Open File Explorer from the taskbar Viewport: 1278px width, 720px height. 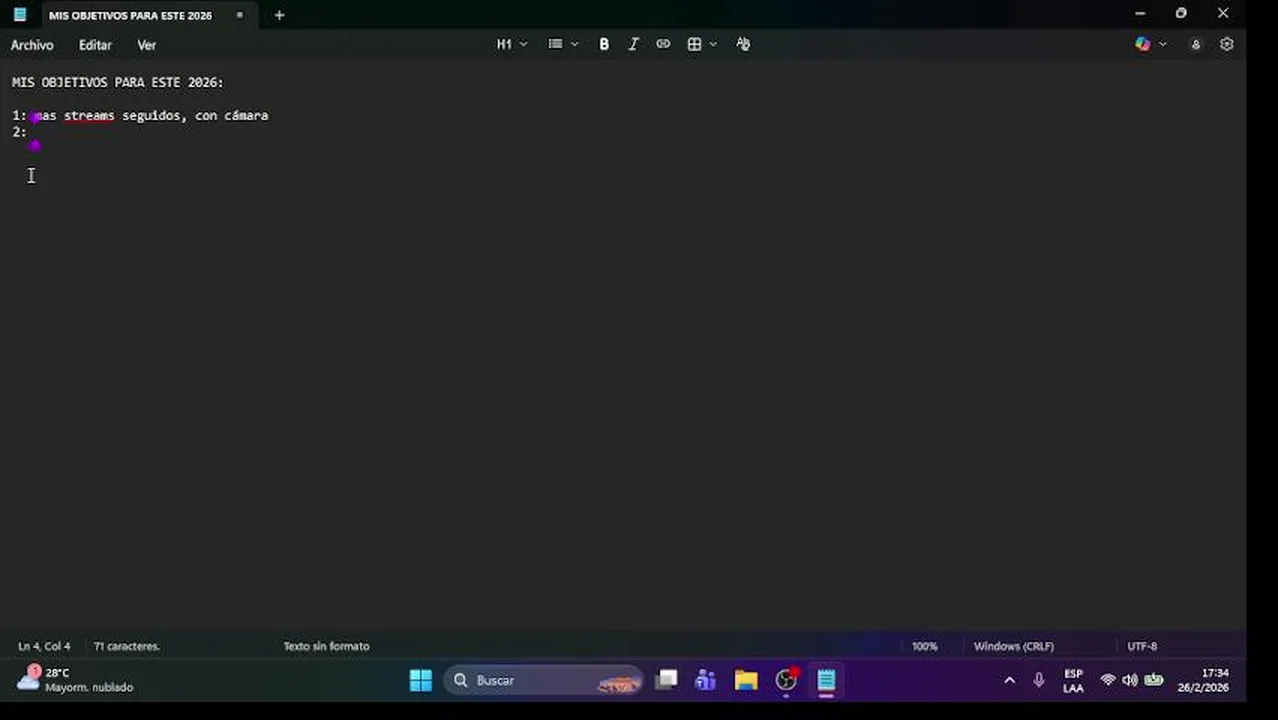(746, 681)
